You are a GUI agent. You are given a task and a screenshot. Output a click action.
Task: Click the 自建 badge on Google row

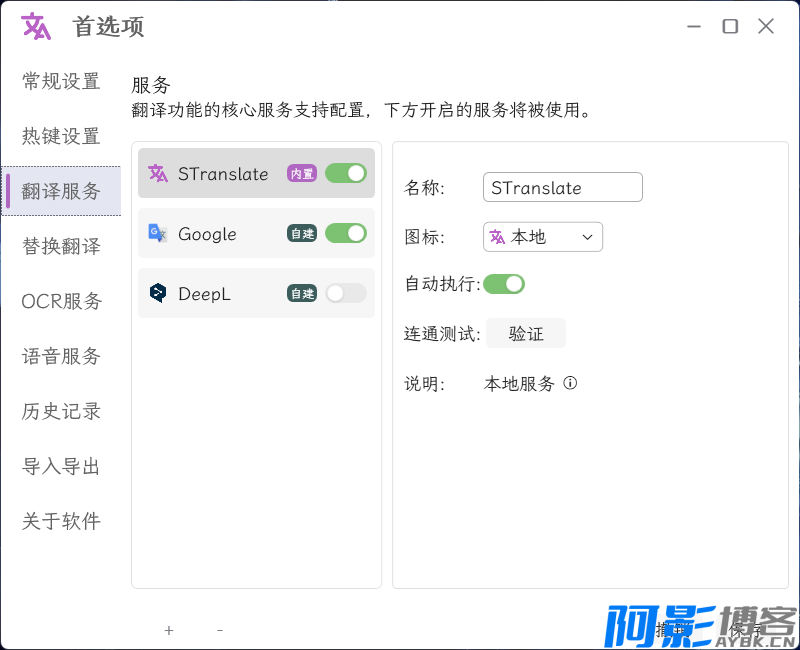[x=302, y=233]
